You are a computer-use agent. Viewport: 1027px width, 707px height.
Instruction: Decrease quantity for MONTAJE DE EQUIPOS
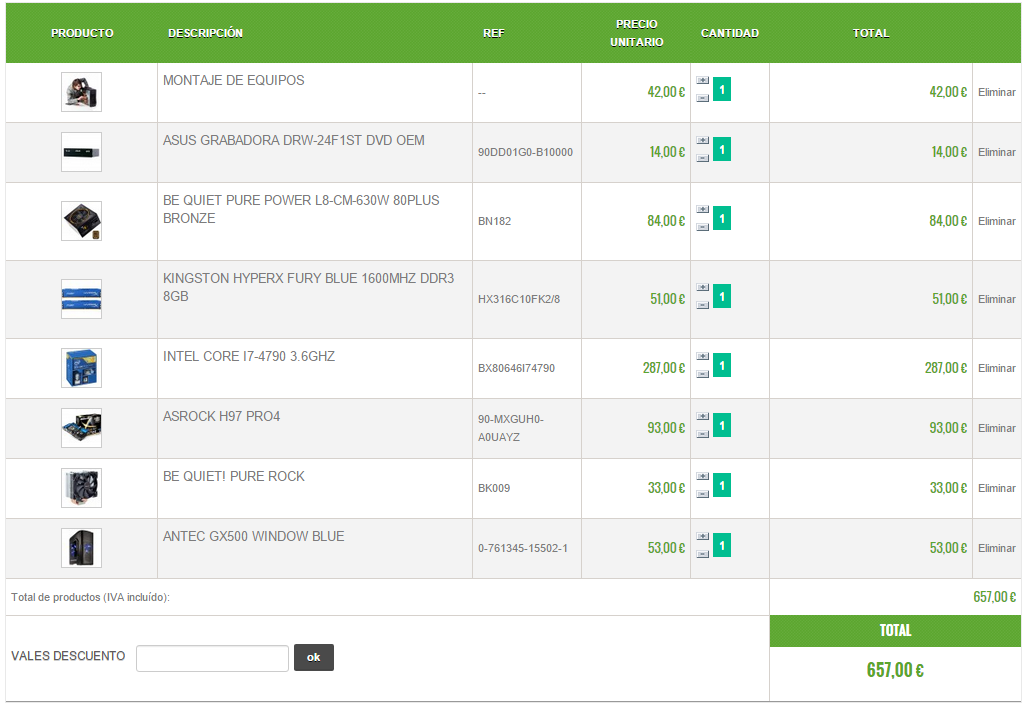pos(702,98)
